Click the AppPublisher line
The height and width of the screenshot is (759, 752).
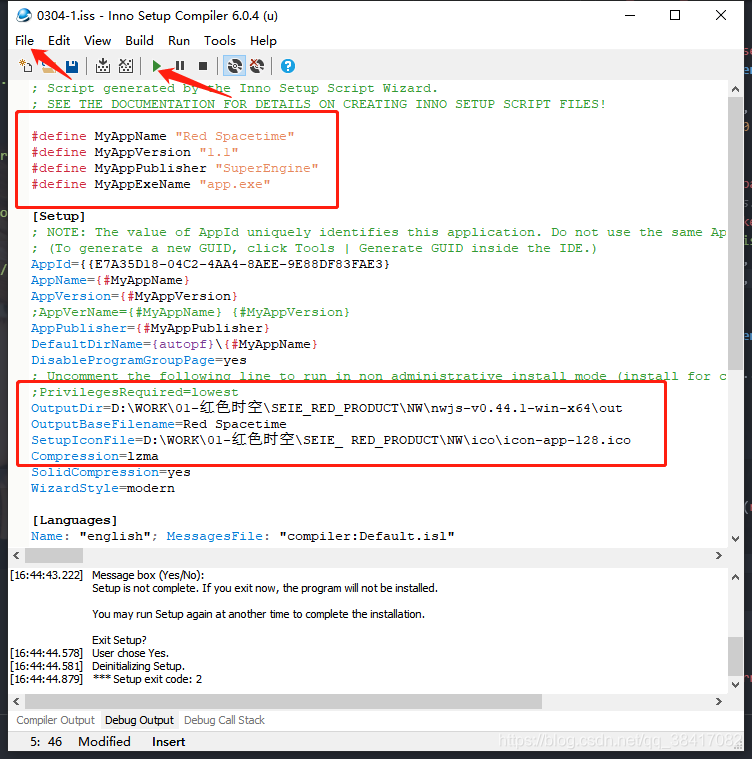(150, 328)
